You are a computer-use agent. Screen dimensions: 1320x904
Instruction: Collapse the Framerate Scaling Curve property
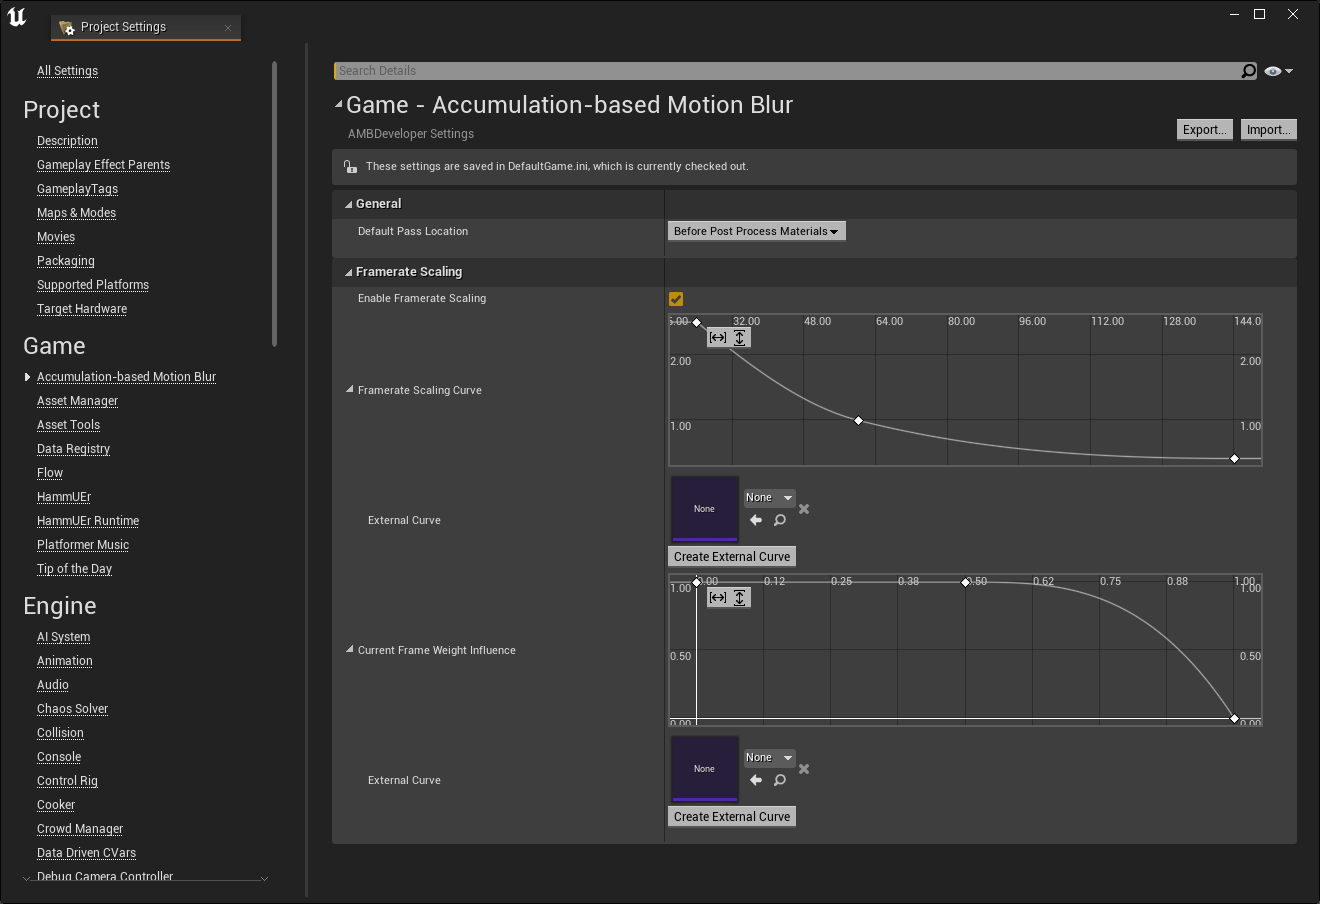[350, 390]
